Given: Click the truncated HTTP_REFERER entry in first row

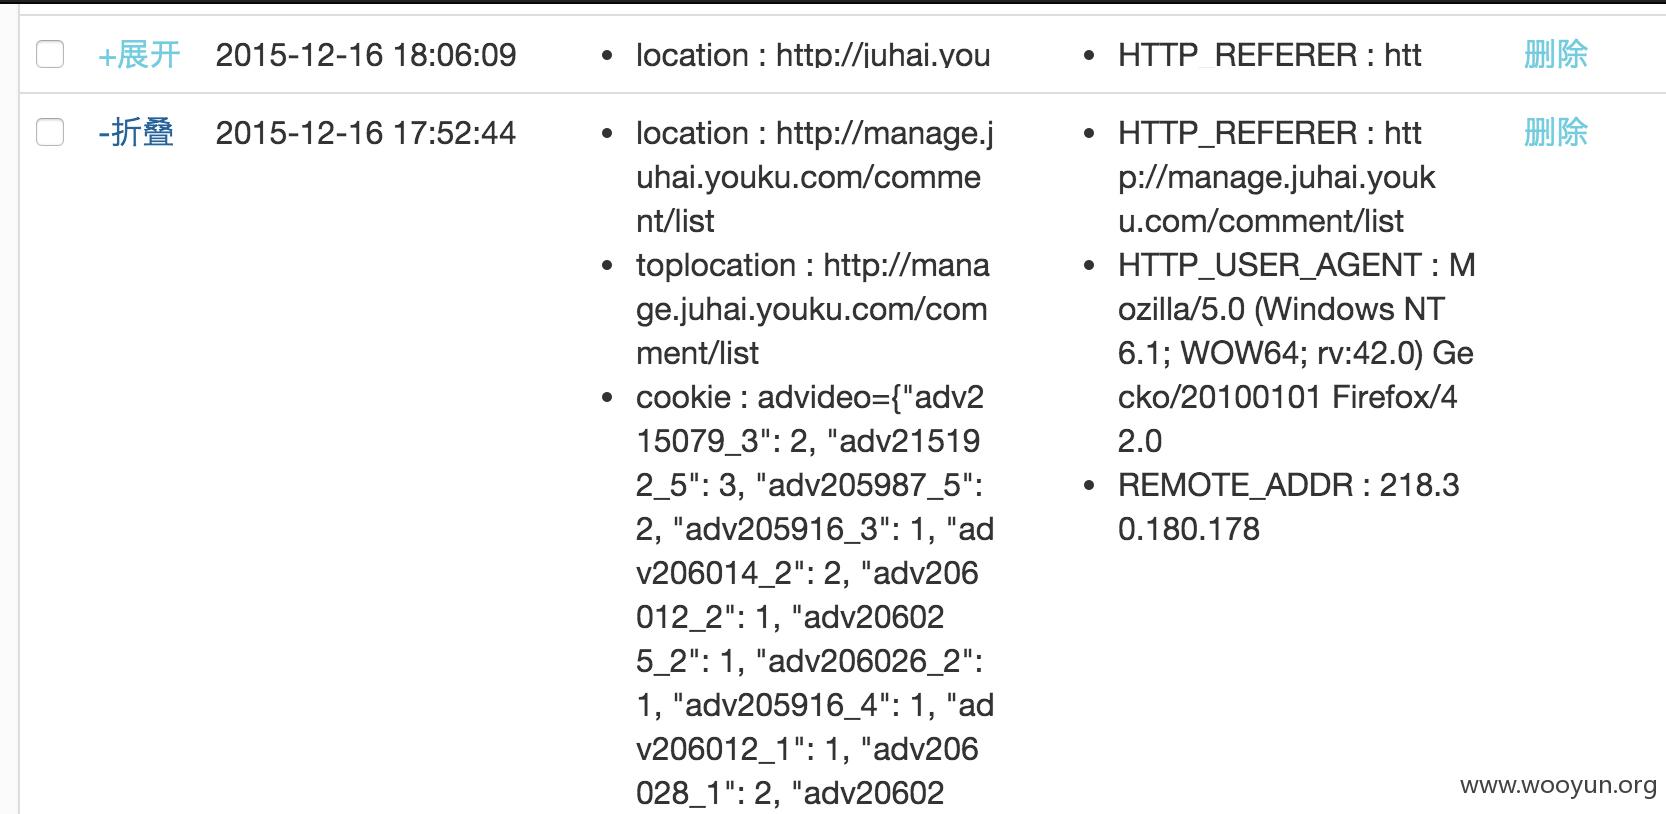Looking at the screenshot, I should click(1270, 55).
